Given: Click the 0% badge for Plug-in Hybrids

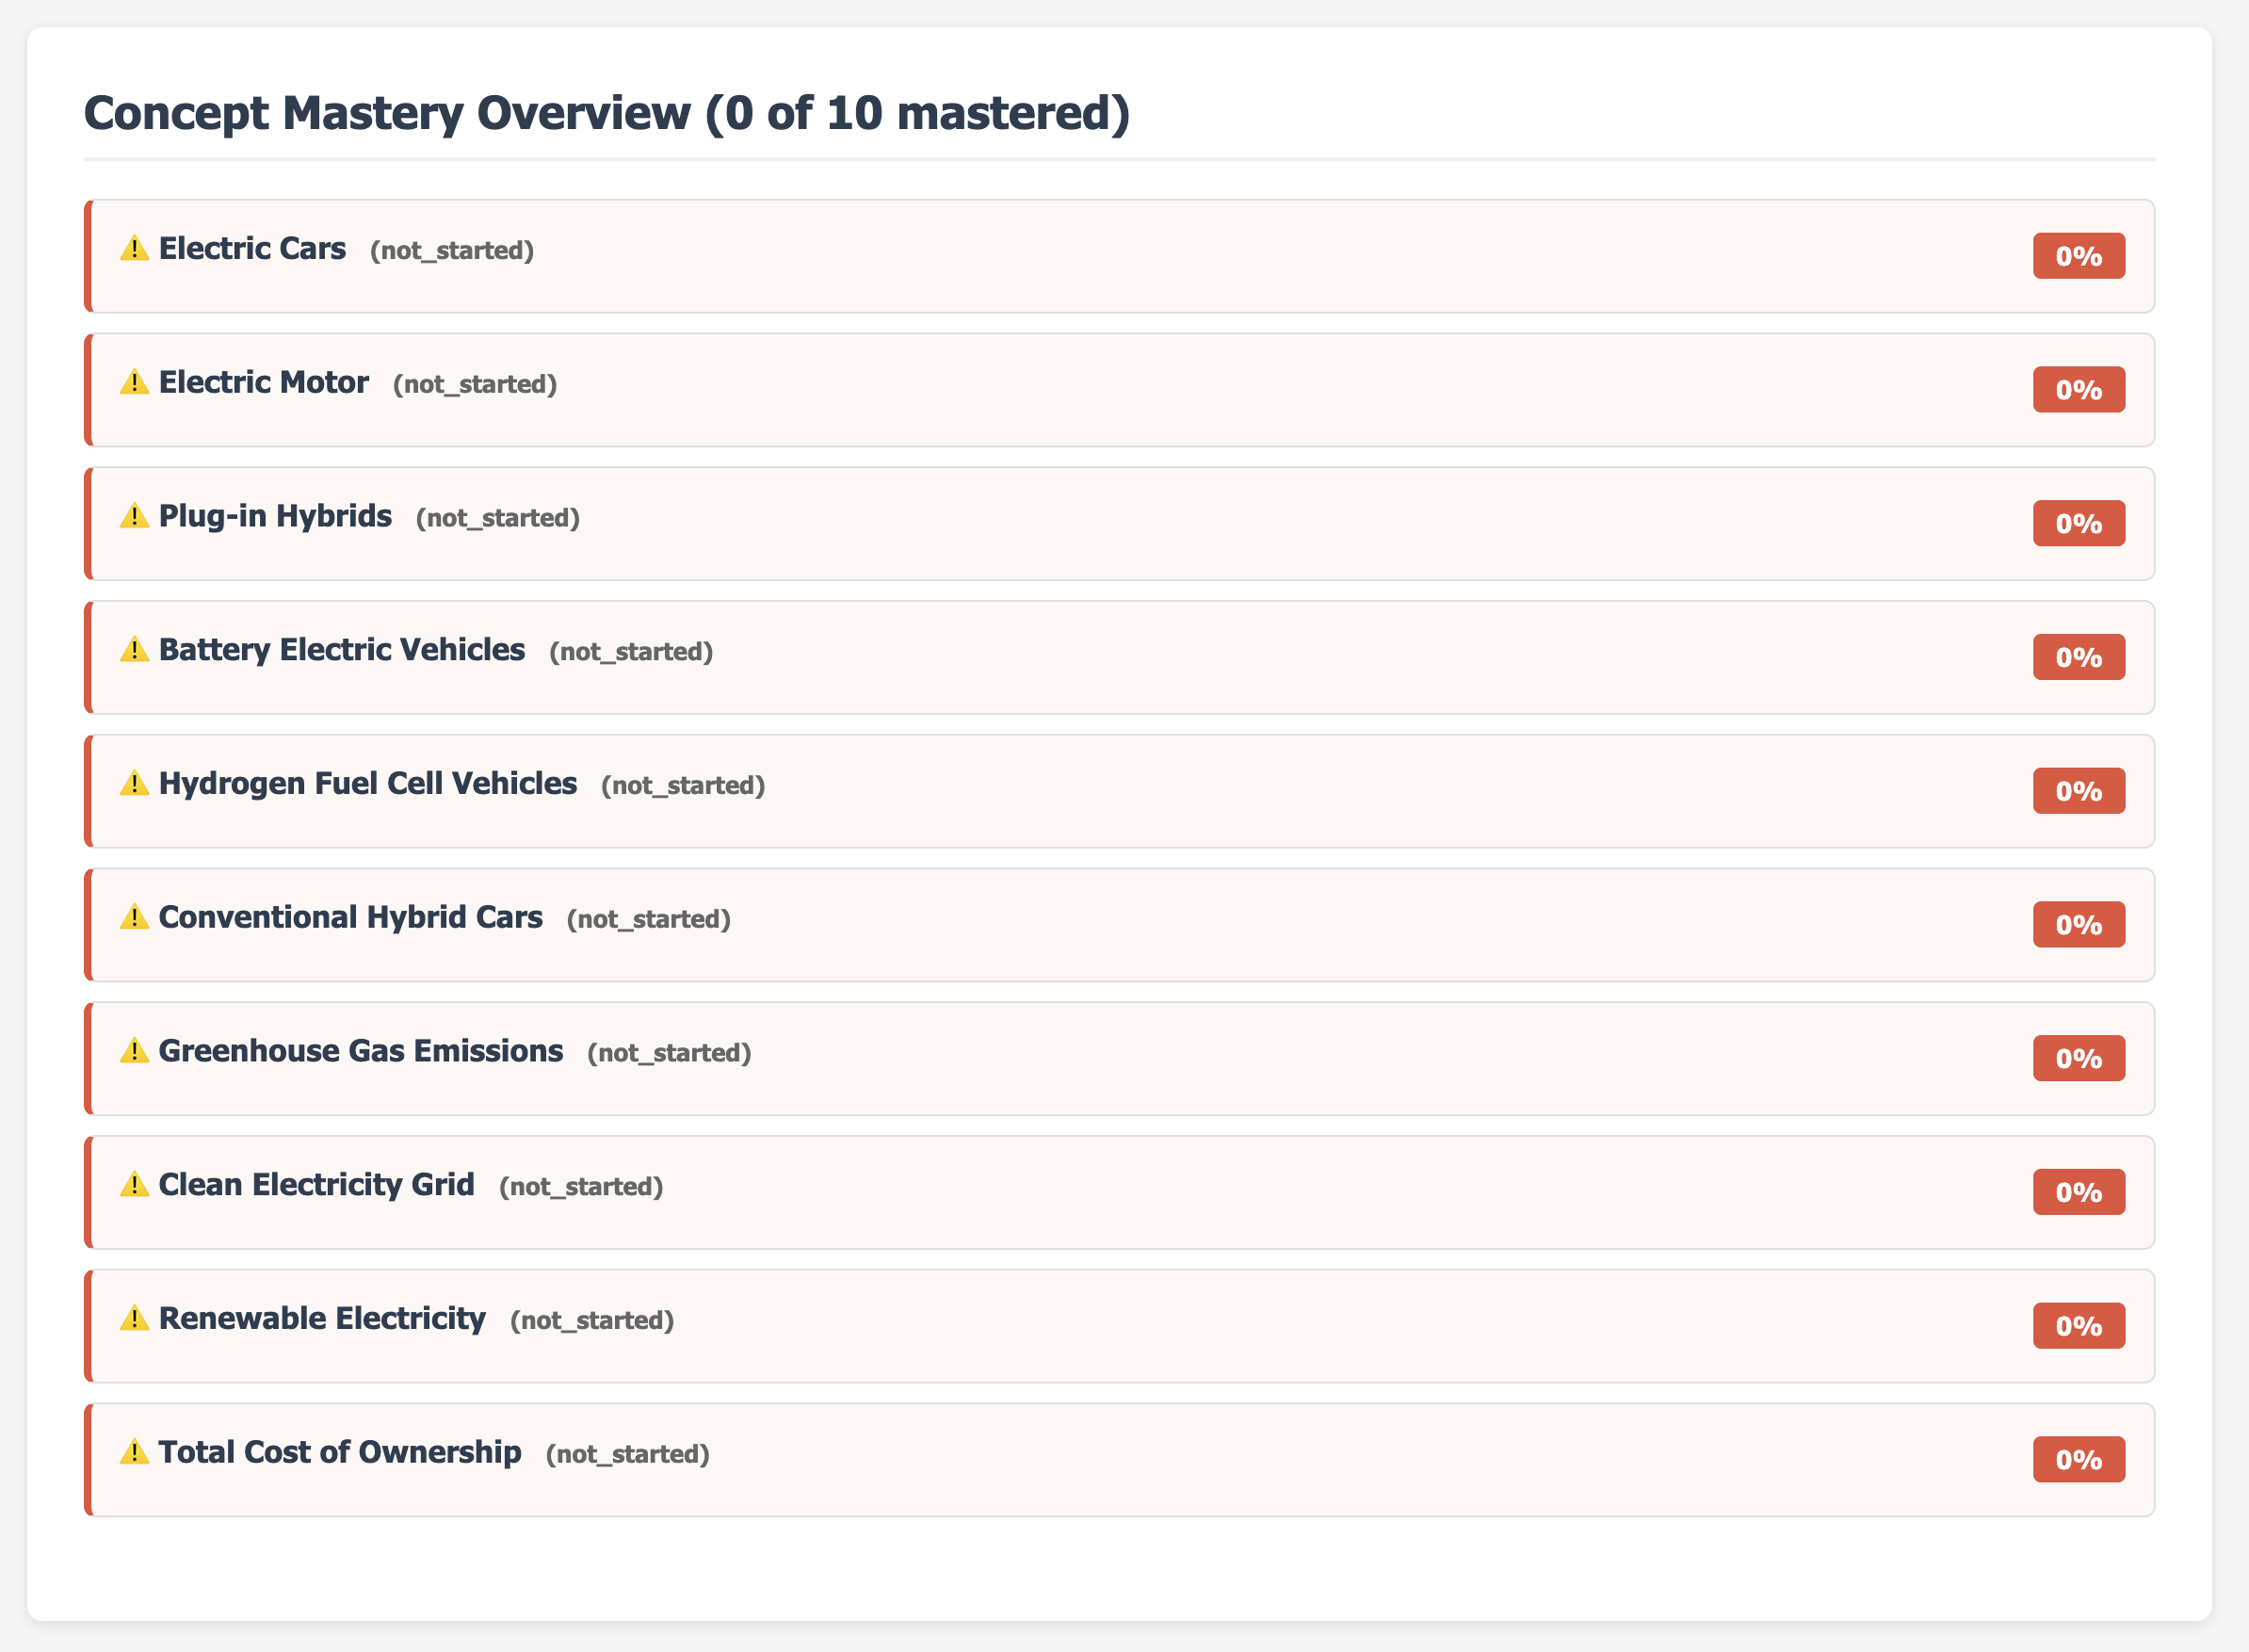Looking at the screenshot, I should 2078,523.
